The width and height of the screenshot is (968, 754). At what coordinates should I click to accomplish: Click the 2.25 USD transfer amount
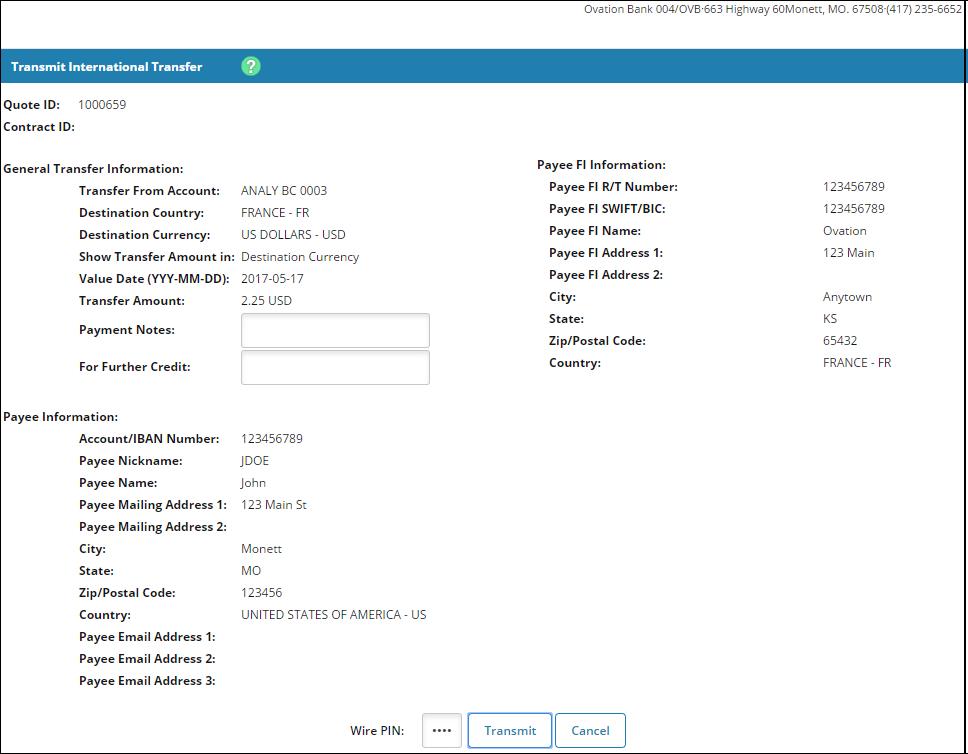[x=266, y=301]
